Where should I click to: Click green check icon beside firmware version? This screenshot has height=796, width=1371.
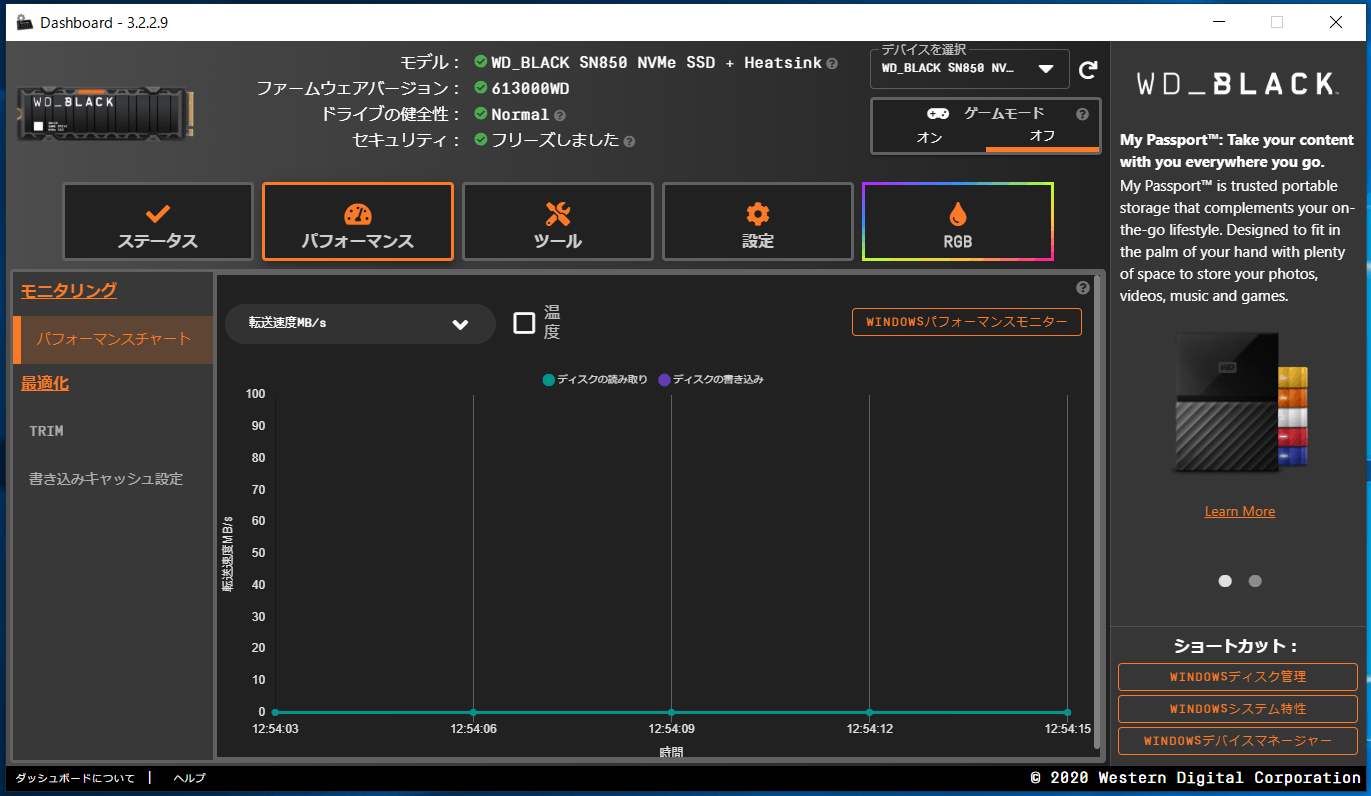(x=481, y=88)
